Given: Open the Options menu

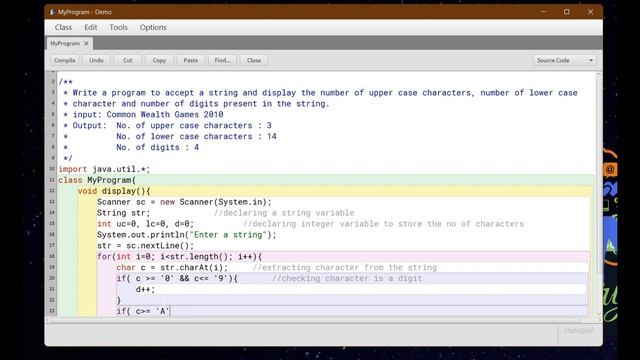Looking at the screenshot, I should pos(153,27).
